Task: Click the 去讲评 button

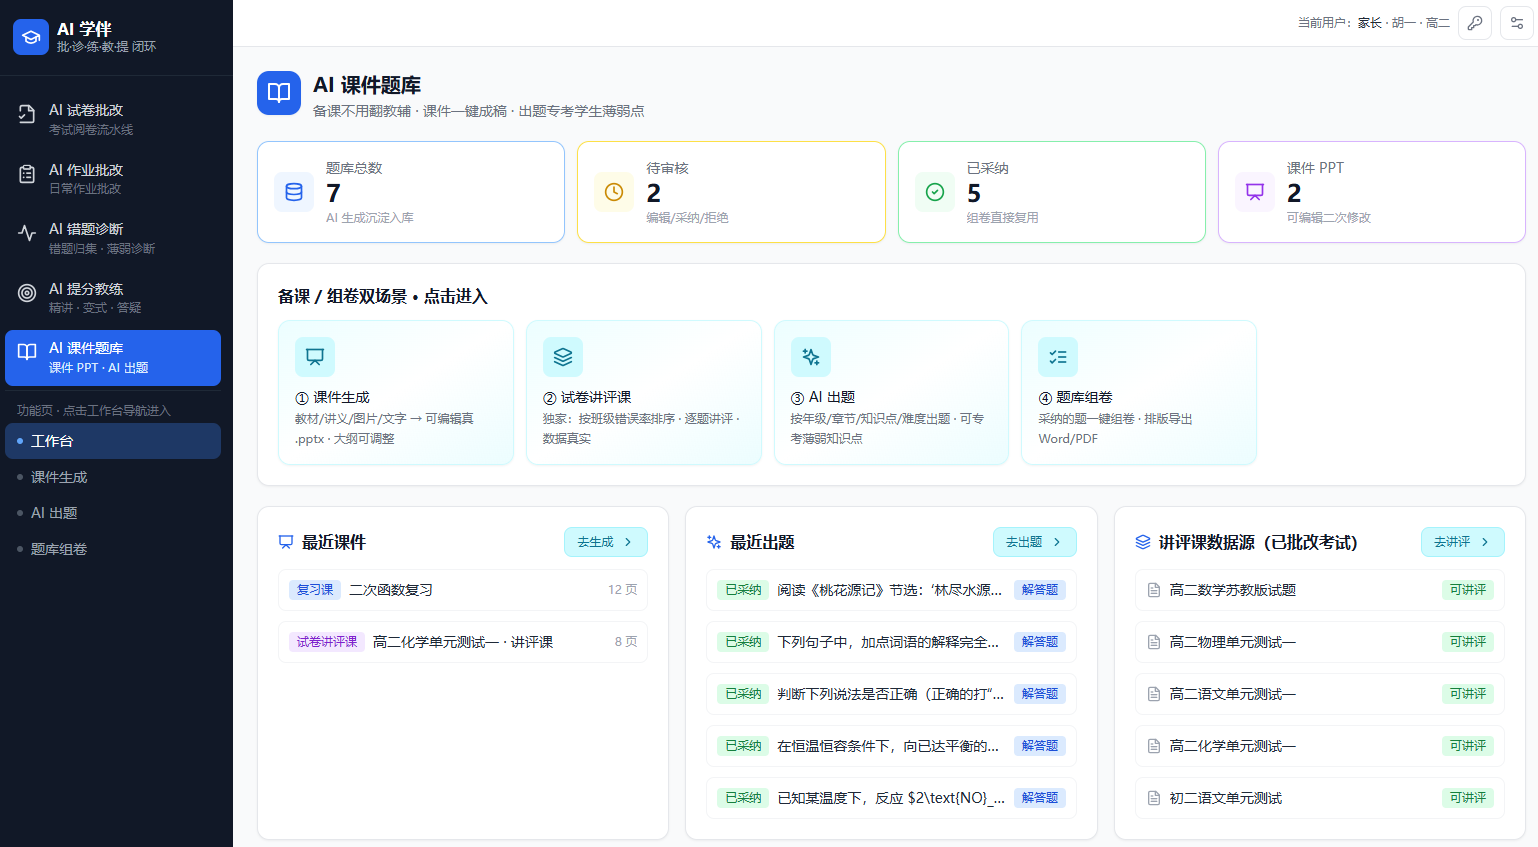Action: [1463, 542]
